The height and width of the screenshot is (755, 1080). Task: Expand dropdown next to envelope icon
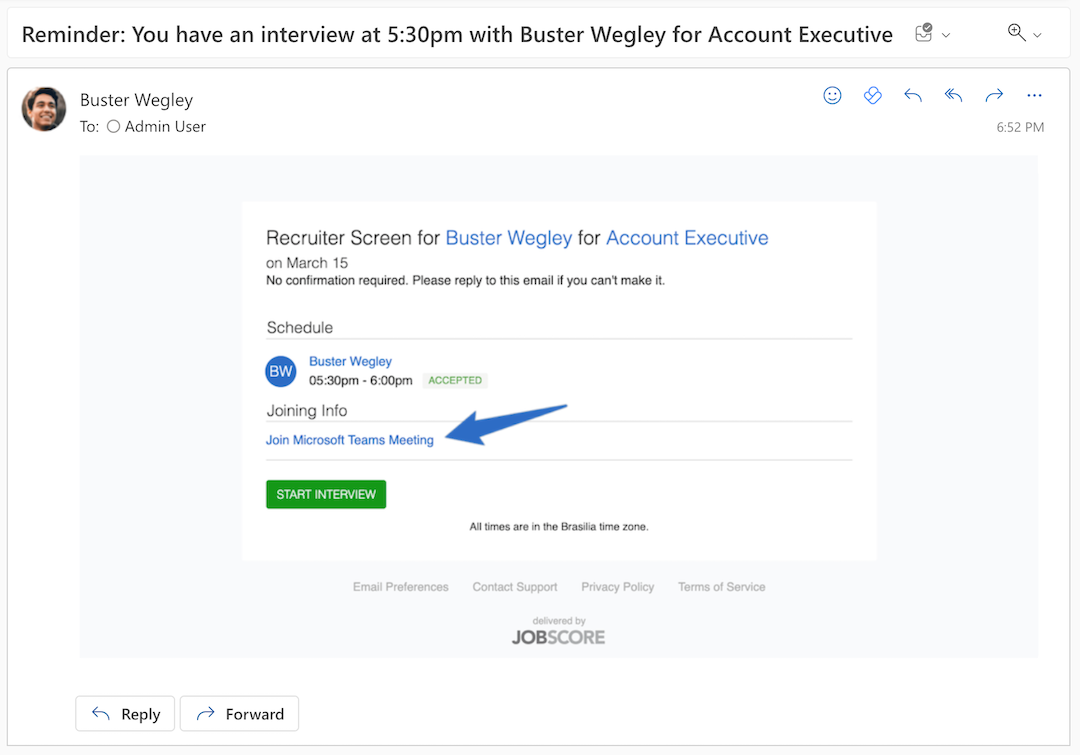(x=946, y=35)
